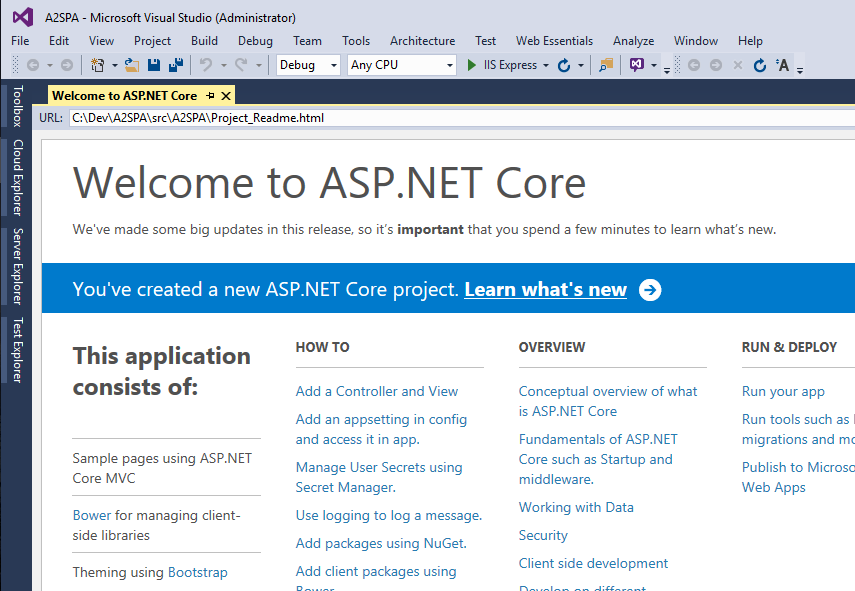Open the Debug configuration dropdown
855x591 pixels.
tap(308, 65)
